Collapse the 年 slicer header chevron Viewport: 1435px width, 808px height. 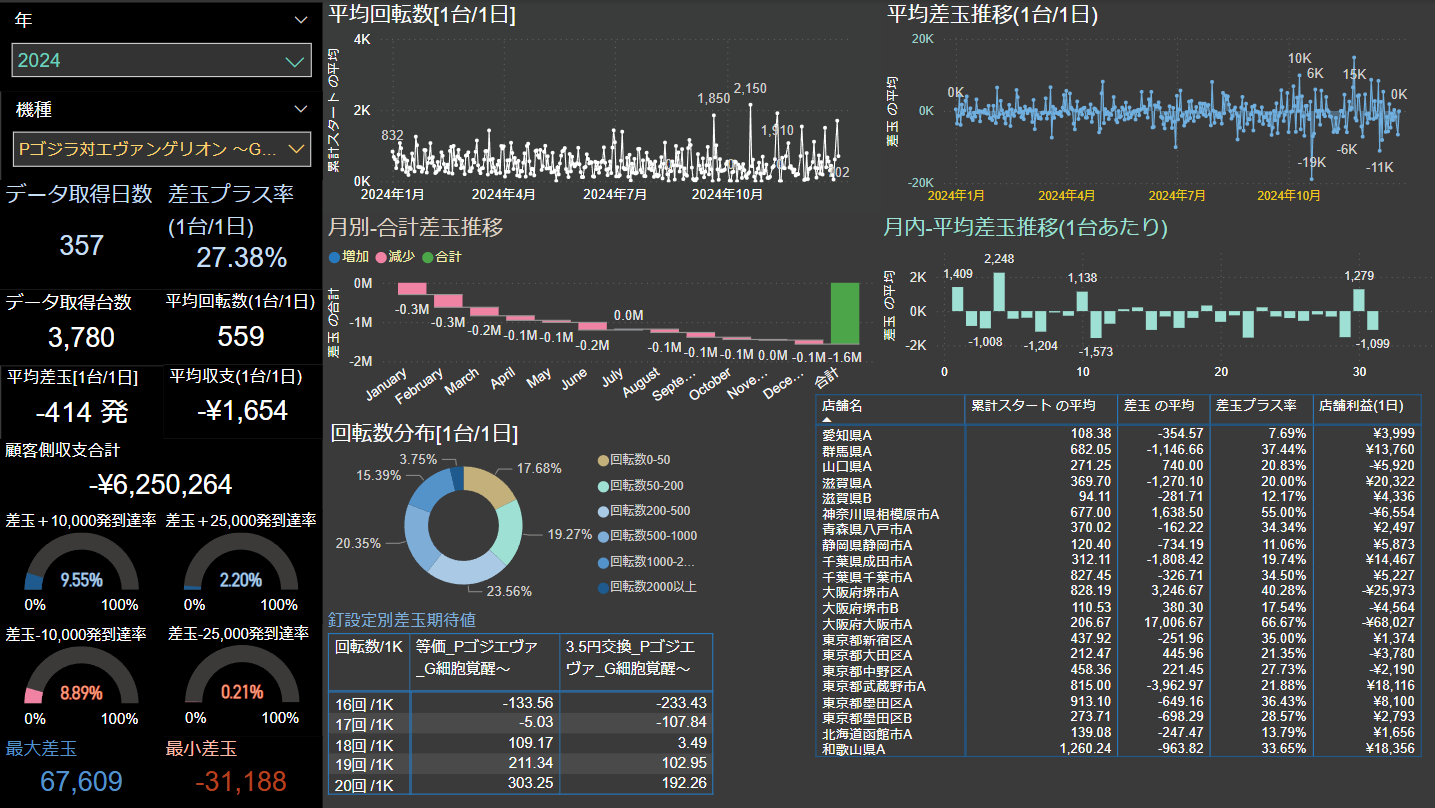pyautogui.click(x=301, y=20)
